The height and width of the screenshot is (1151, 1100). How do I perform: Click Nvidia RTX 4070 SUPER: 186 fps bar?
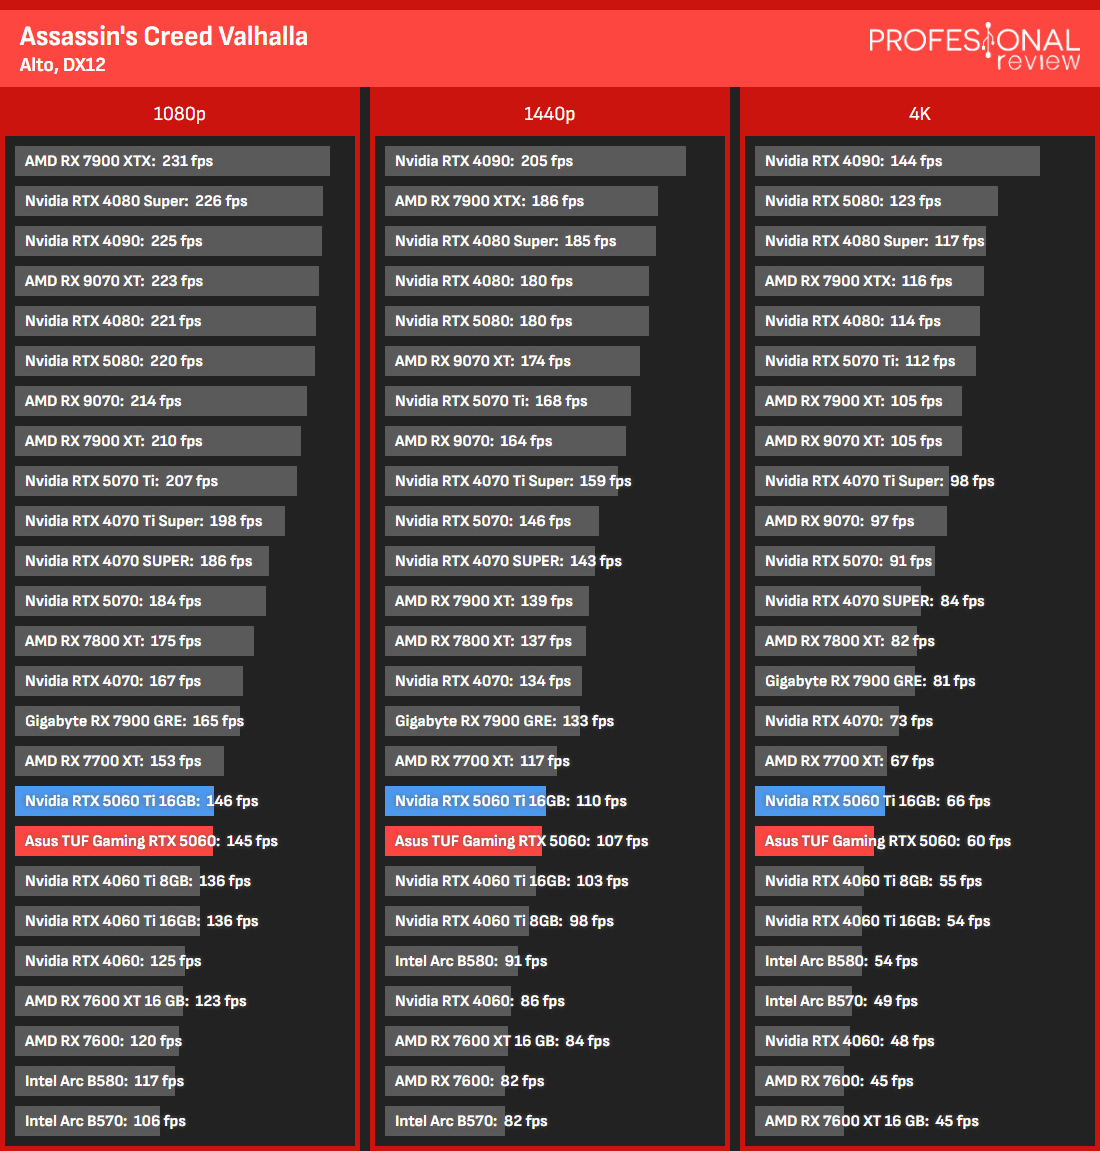[142, 561]
